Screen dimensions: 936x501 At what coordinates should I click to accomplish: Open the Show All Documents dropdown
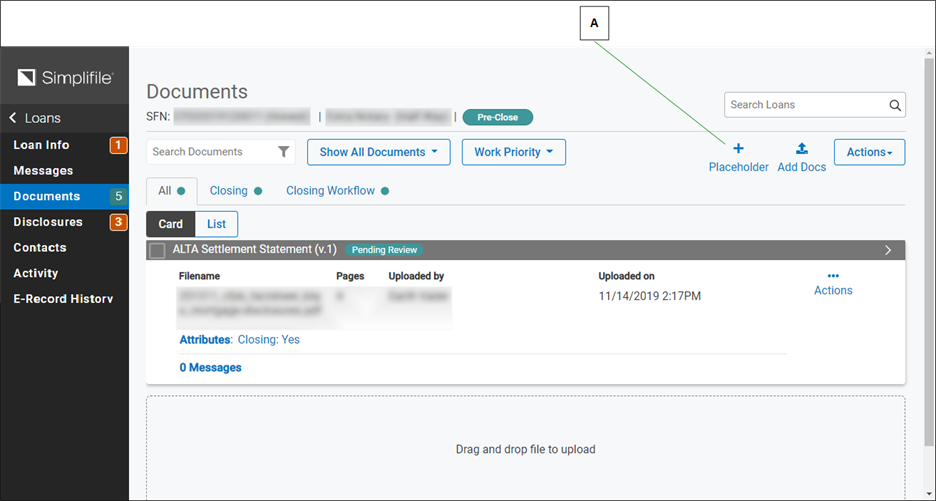(378, 152)
